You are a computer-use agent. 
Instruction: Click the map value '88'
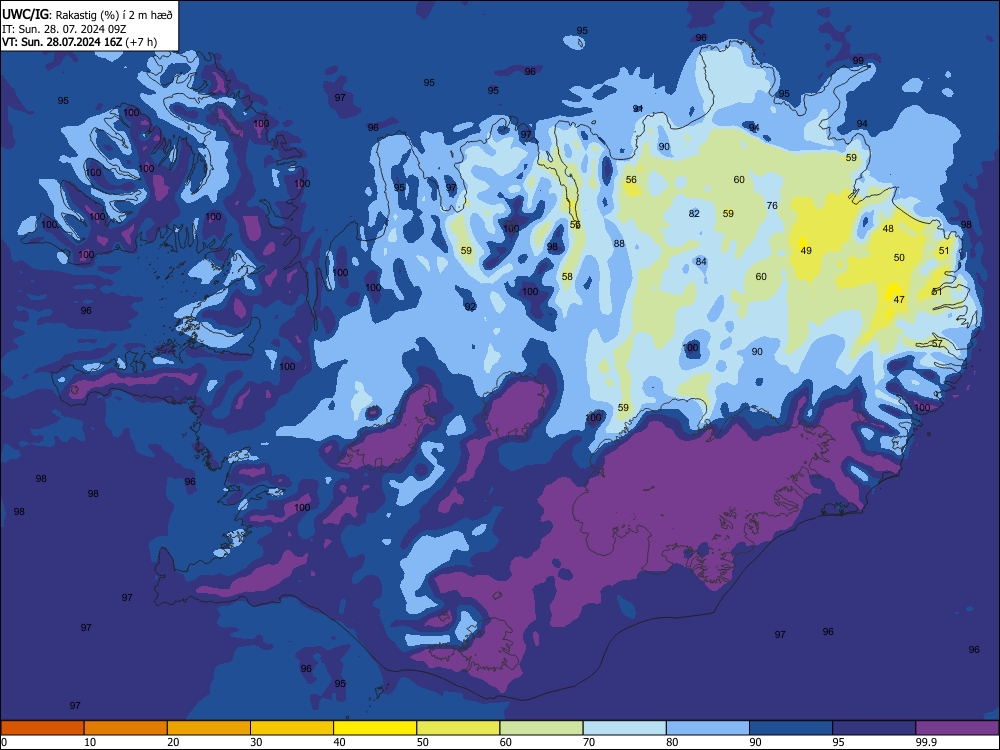(619, 243)
